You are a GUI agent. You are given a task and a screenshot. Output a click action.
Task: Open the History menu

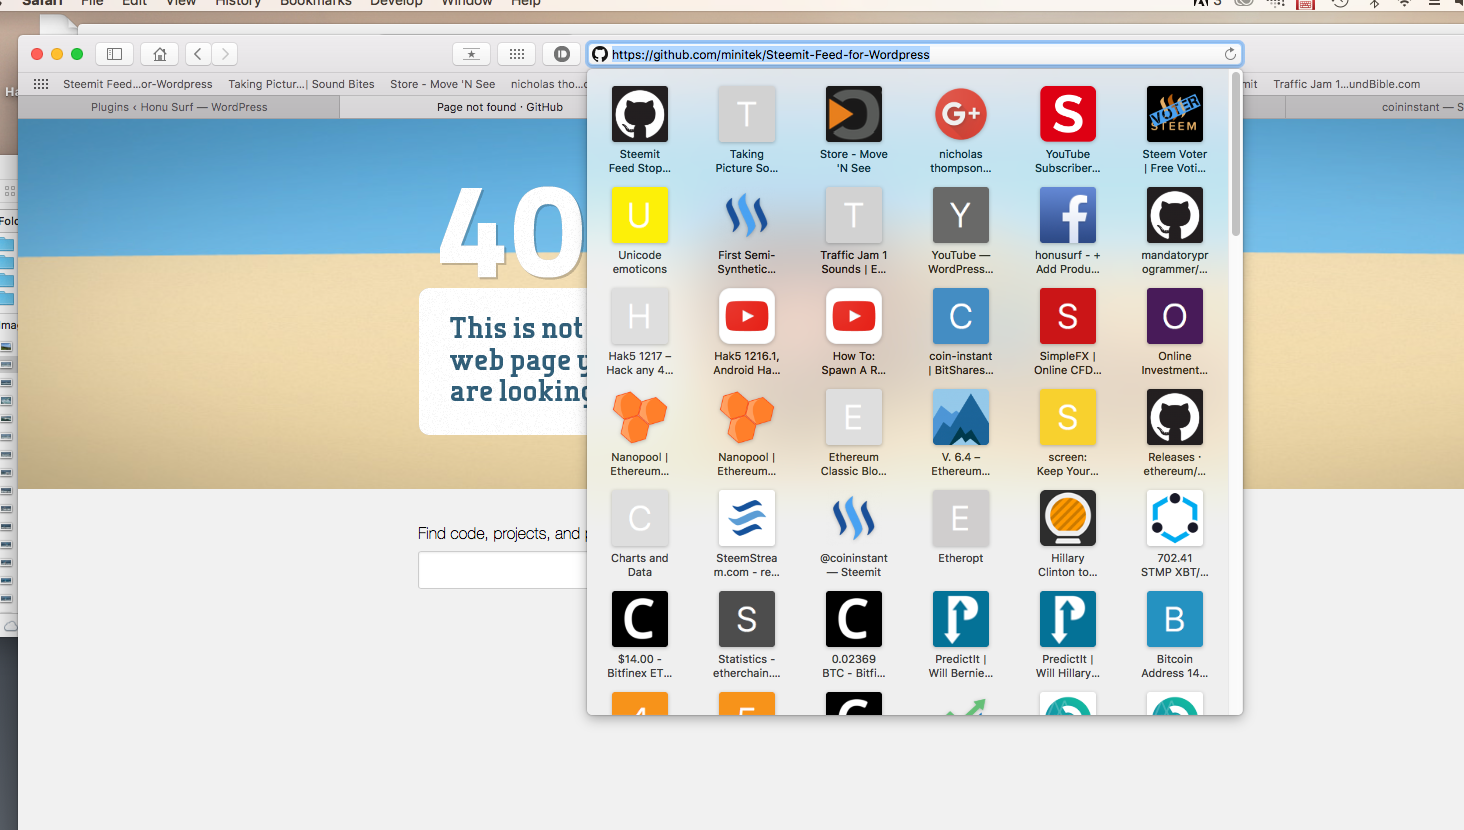tap(238, 3)
